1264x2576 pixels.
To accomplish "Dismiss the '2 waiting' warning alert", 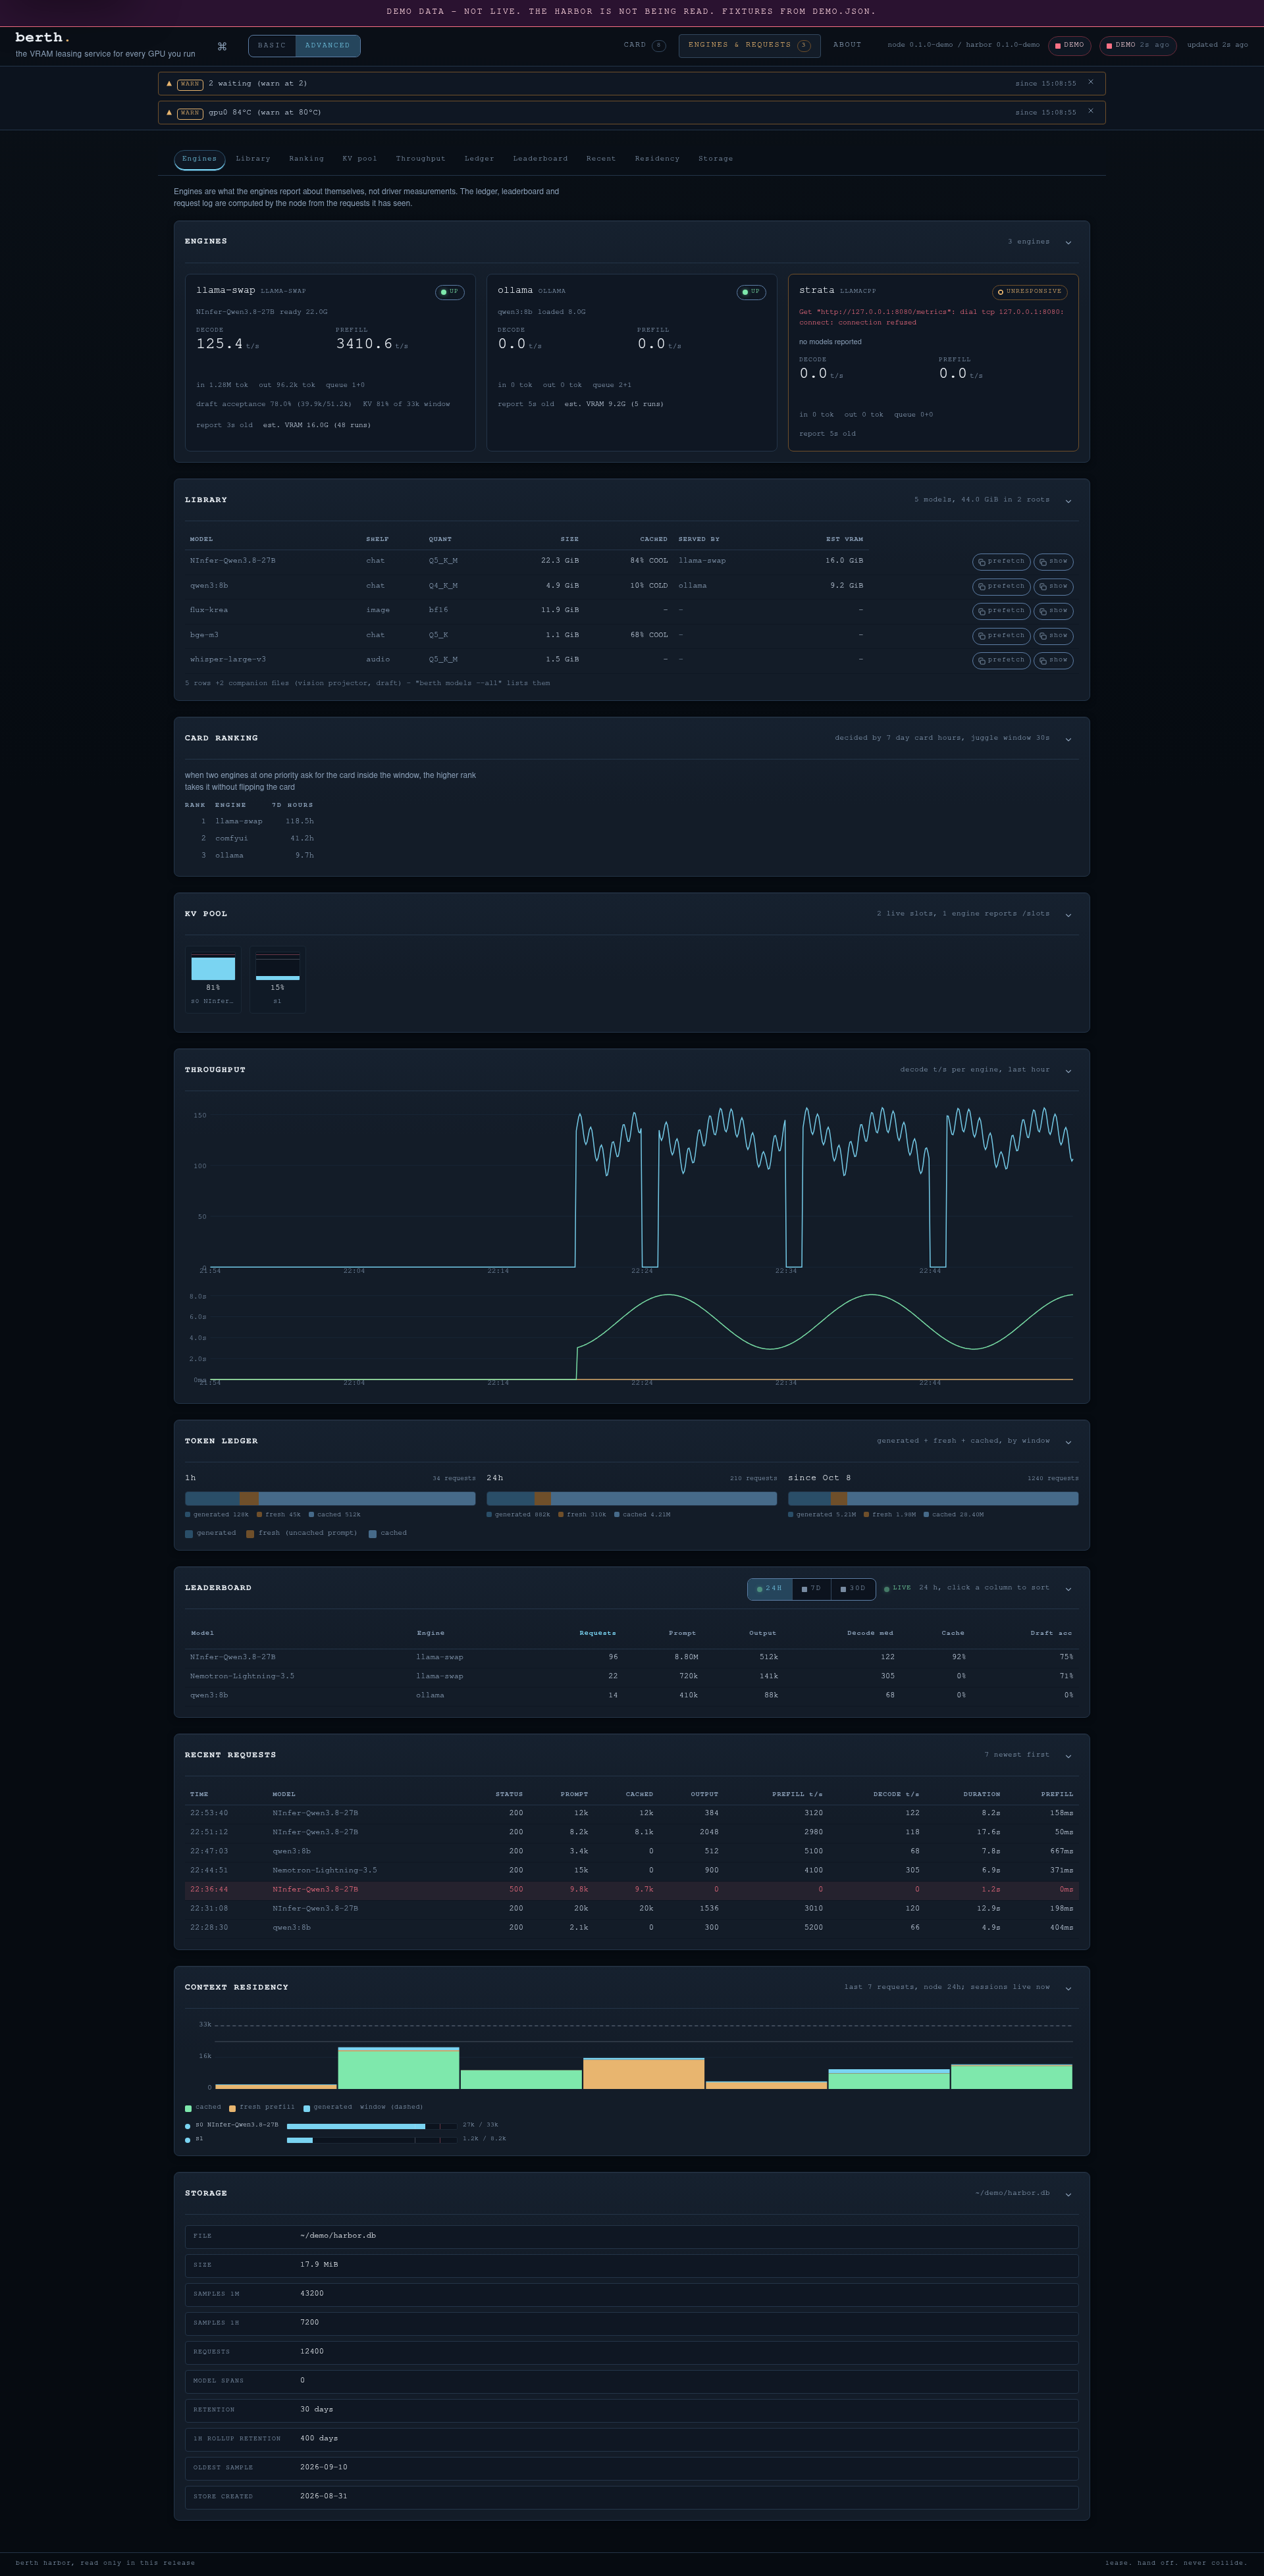I will coord(1090,83).
